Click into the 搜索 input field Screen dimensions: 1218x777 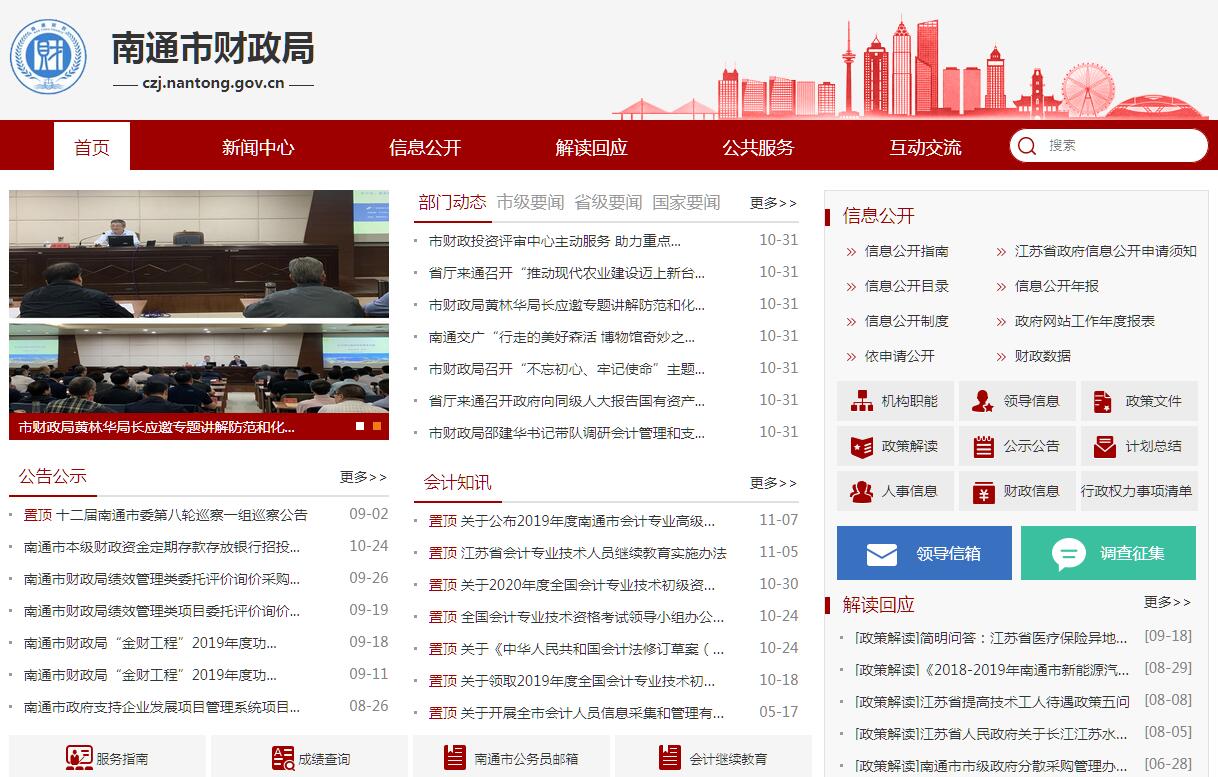[x=1120, y=146]
